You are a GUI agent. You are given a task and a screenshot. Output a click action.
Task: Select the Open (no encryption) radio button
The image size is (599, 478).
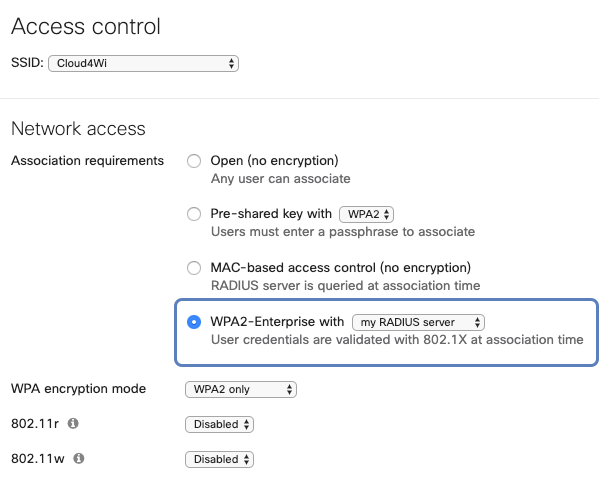click(194, 161)
